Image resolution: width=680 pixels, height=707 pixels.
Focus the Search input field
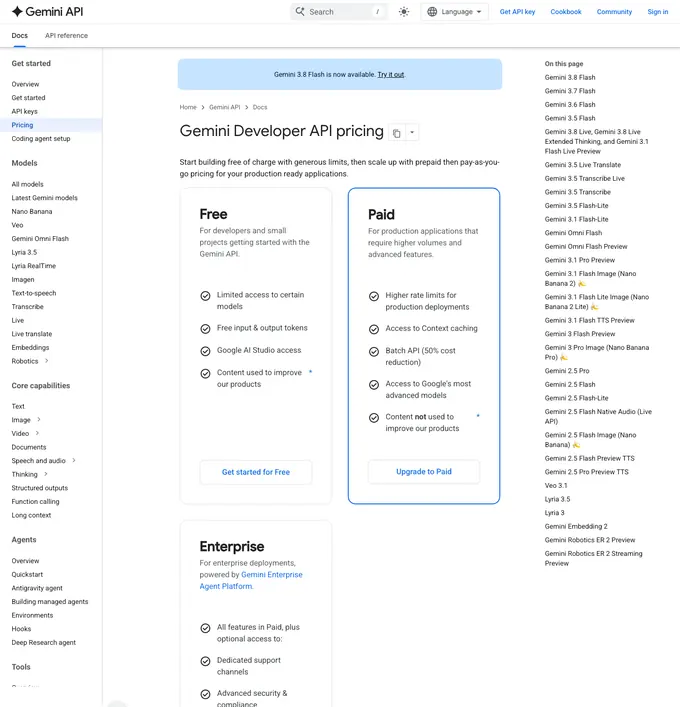click(339, 12)
